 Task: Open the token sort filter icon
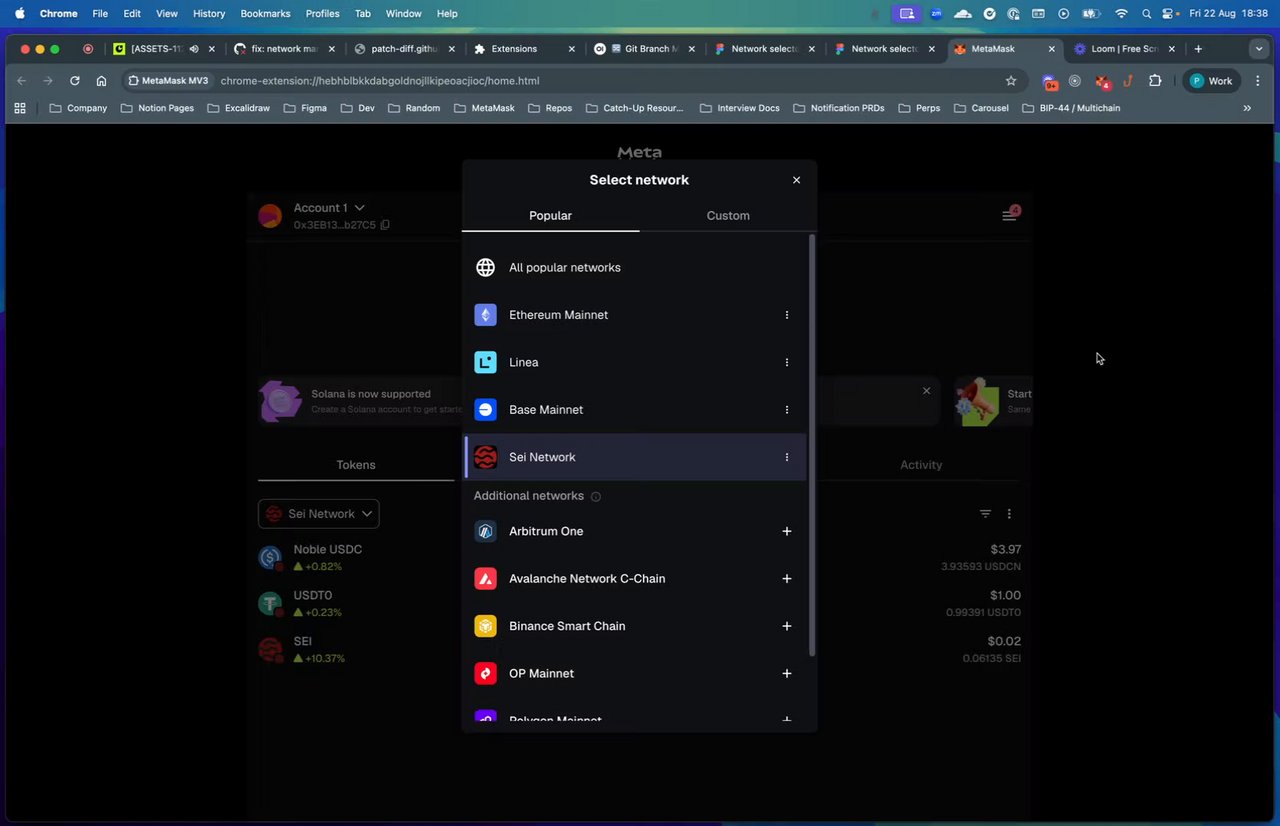[985, 514]
